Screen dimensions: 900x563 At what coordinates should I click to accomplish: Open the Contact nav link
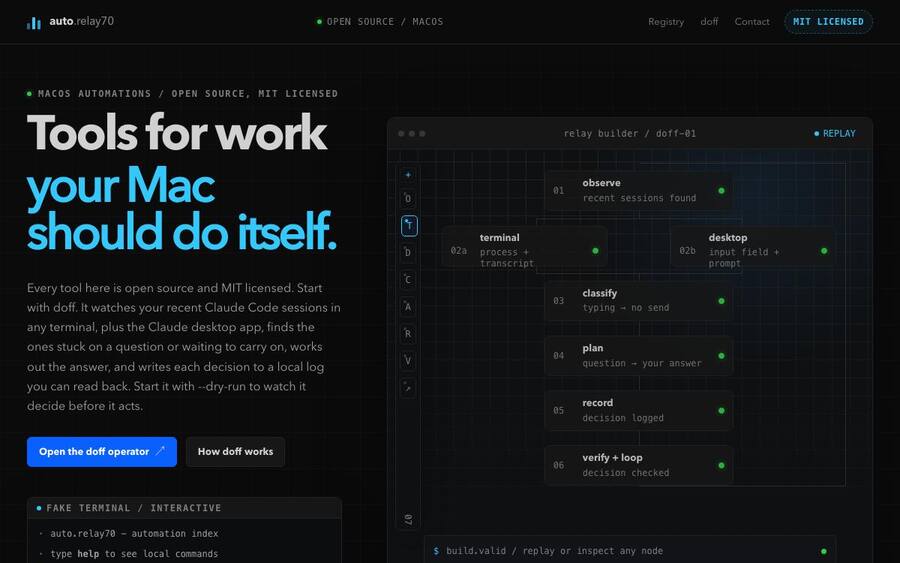752,22
